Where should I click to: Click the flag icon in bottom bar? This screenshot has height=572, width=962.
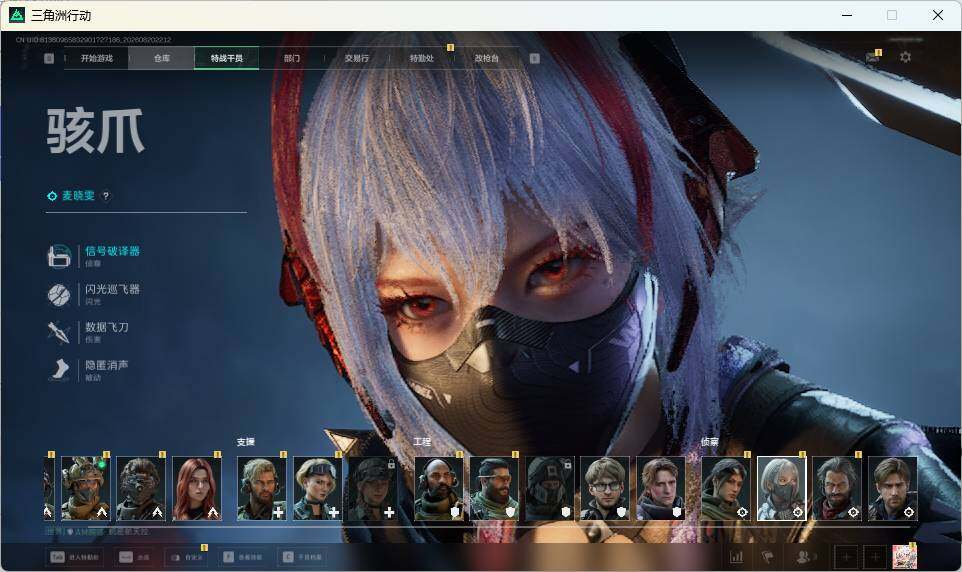[768, 557]
